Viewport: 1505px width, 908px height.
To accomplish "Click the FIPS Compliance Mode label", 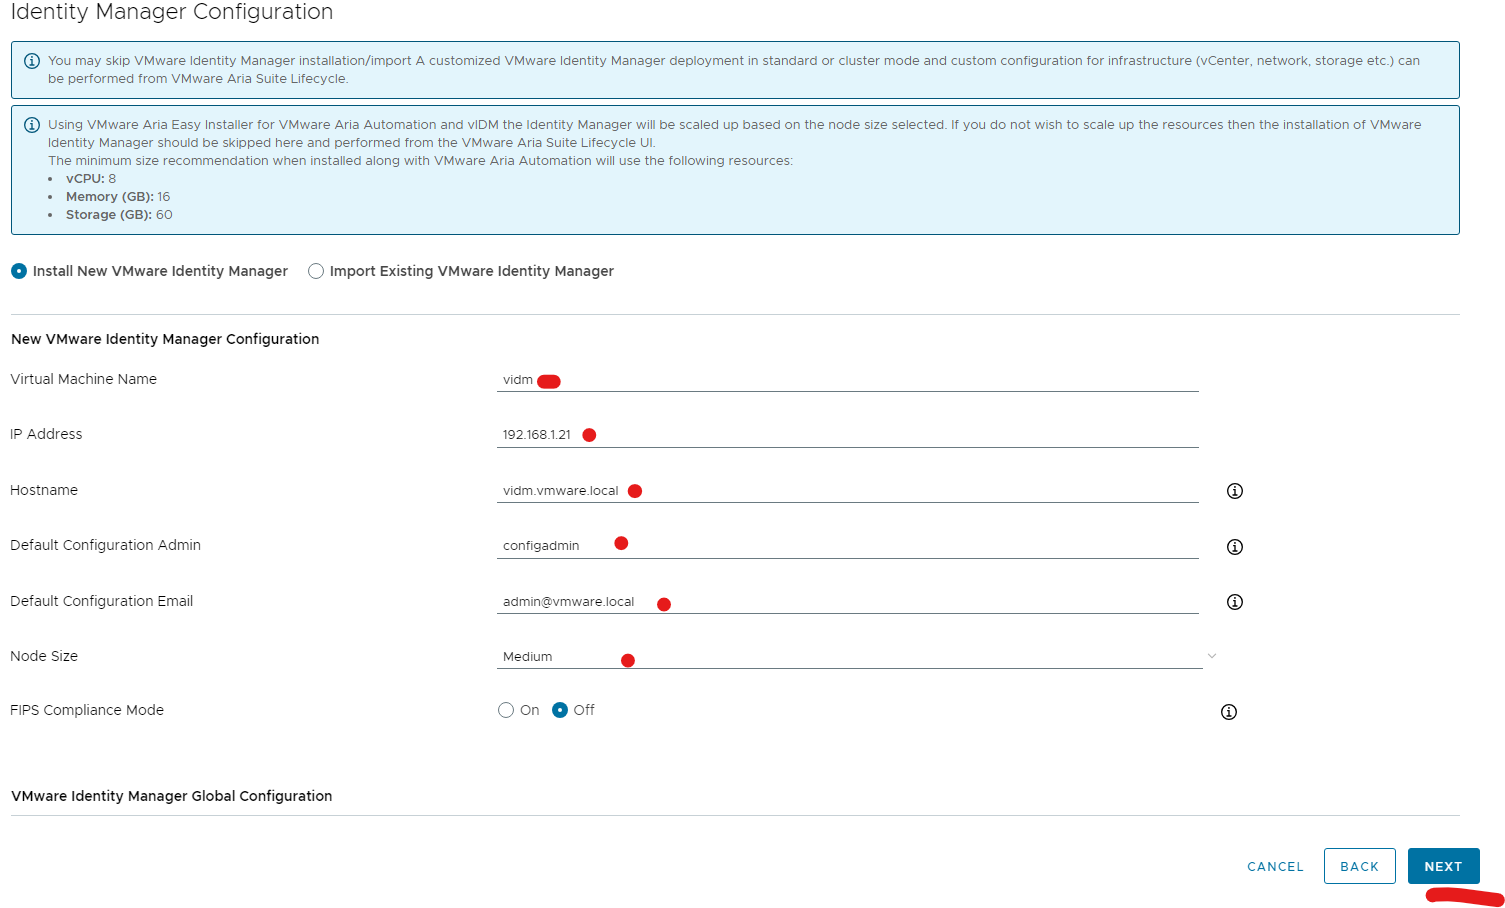I will click(x=87, y=710).
